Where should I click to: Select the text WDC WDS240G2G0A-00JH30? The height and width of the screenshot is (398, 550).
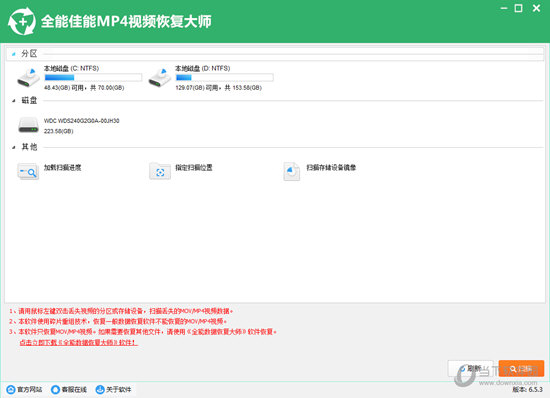81,121
